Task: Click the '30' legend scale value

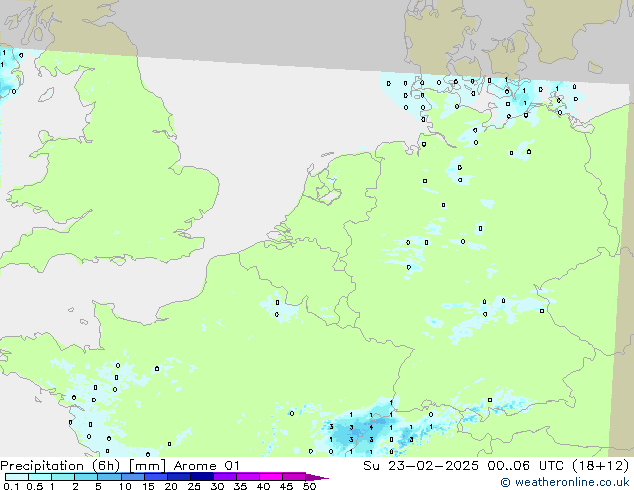Action: point(217,486)
